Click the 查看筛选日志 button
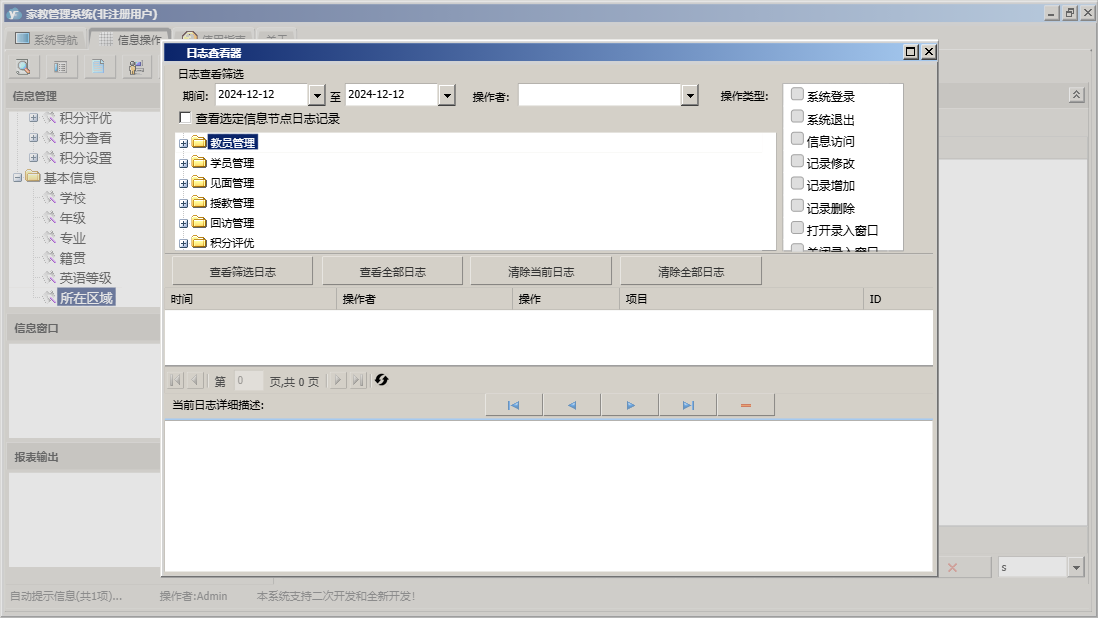This screenshot has width=1098, height=618. click(x=242, y=272)
